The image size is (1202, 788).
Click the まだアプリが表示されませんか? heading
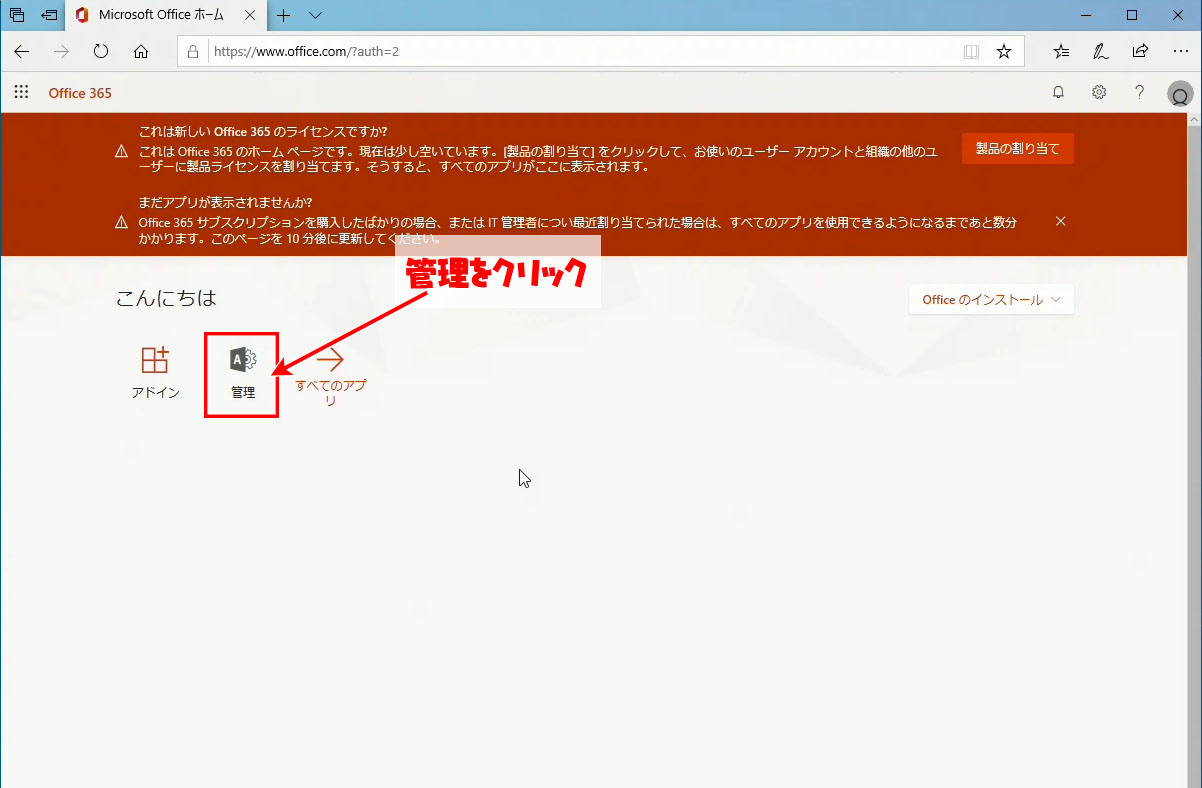tap(226, 201)
